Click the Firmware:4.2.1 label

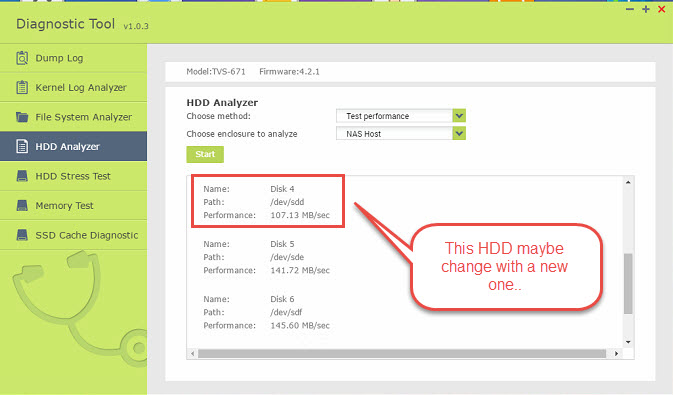(x=289, y=72)
